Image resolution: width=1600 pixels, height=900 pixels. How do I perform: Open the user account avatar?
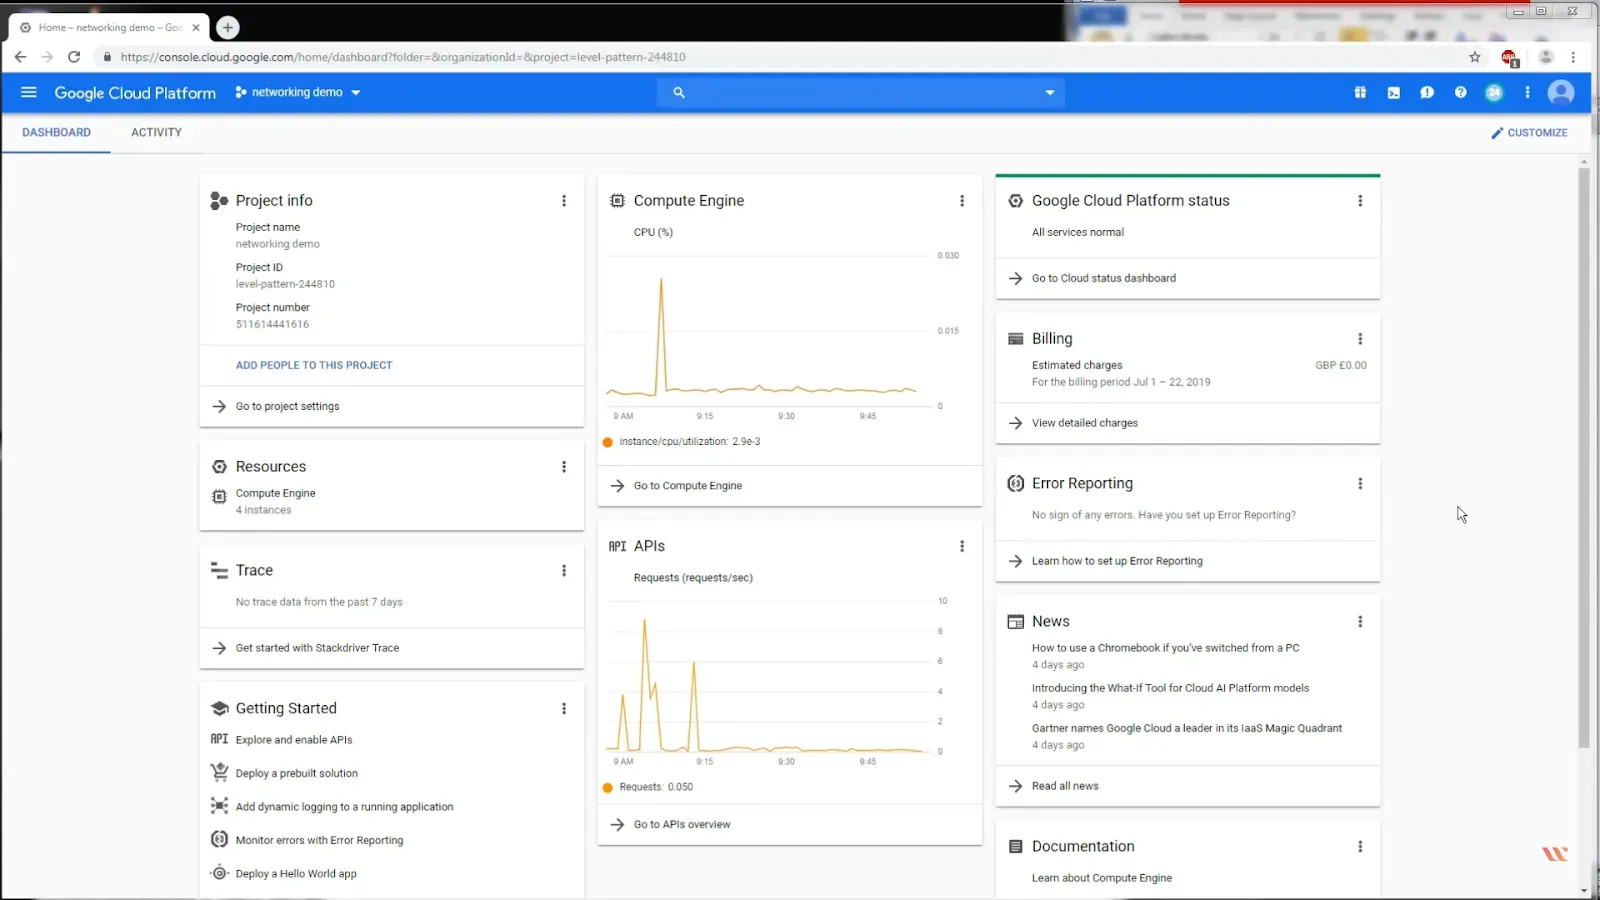pos(1561,92)
